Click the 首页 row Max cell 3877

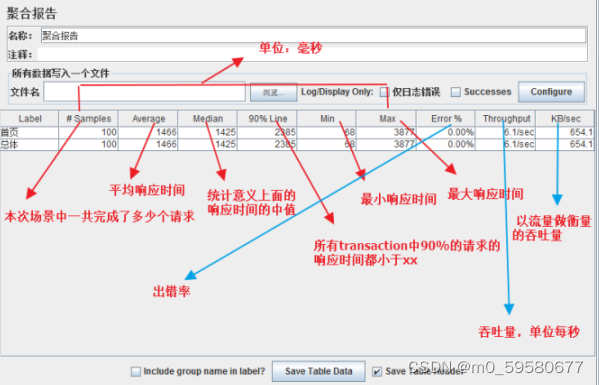386,132
